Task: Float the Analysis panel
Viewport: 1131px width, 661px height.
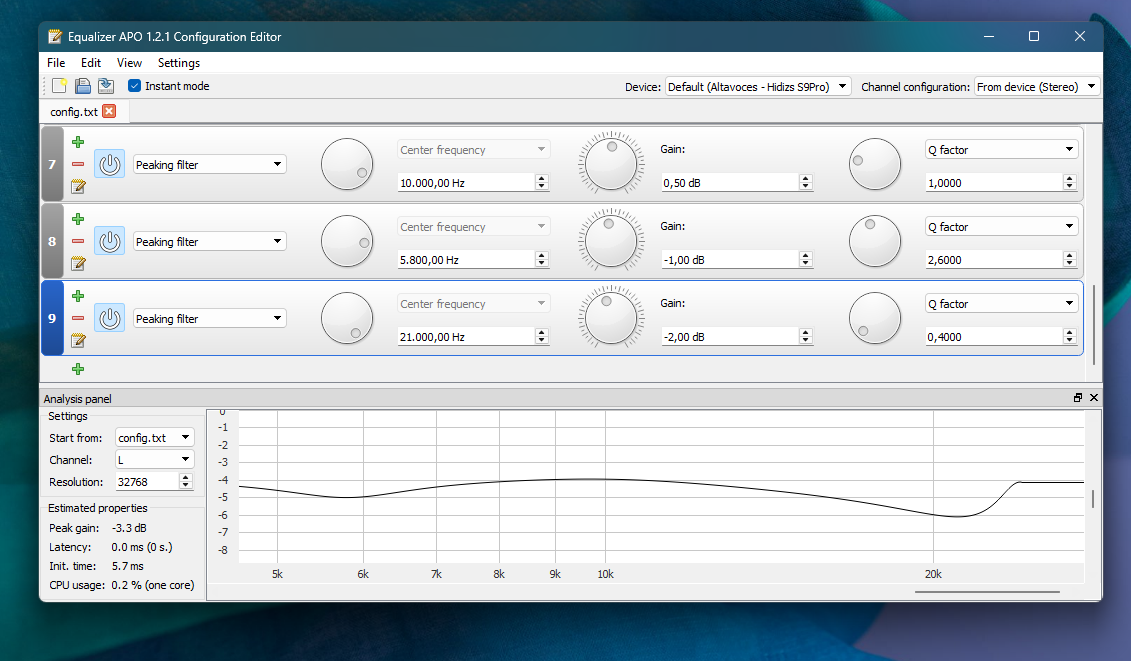Action: (x=1078, y=398)
